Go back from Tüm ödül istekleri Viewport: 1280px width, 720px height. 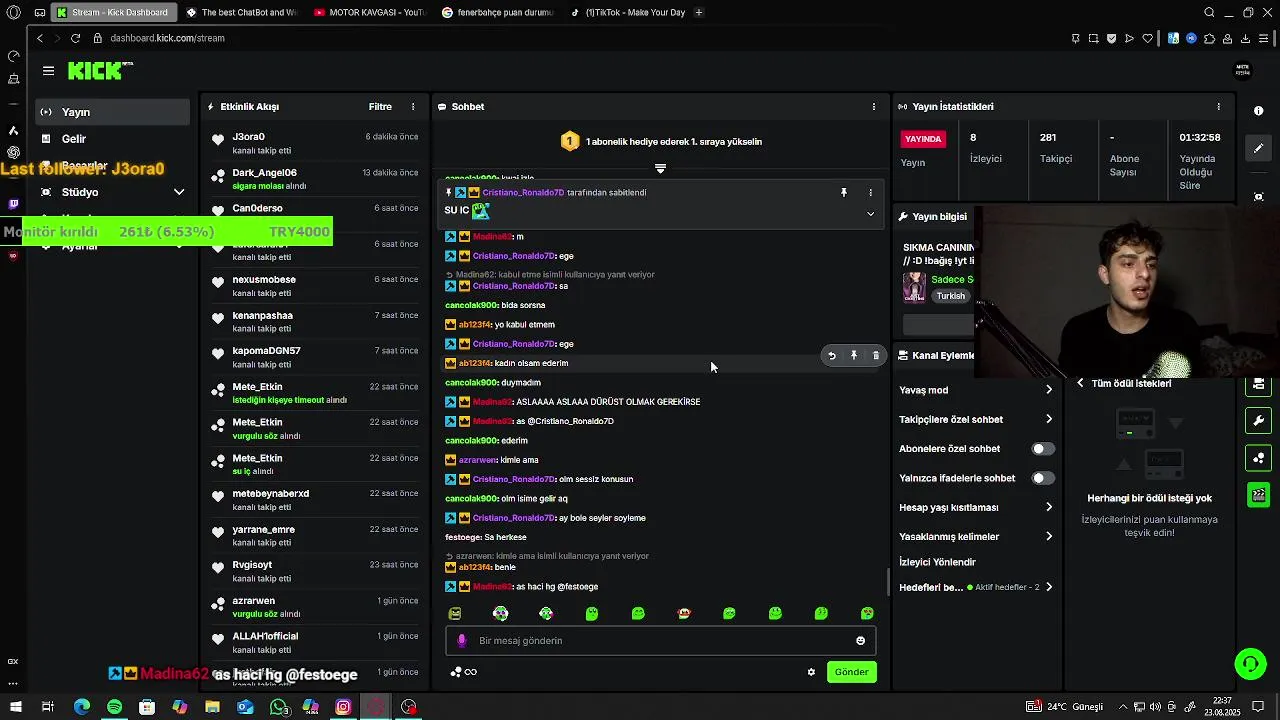(x=1080, y=384)
